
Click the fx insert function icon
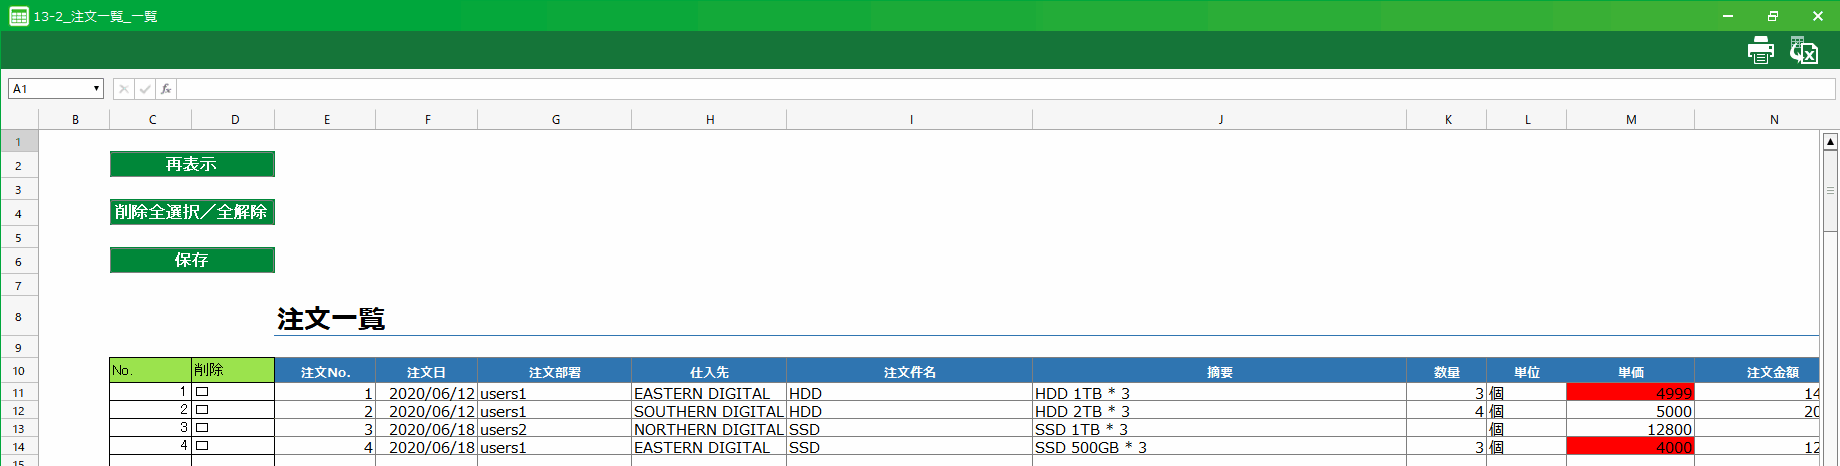(x=166, y=89)
